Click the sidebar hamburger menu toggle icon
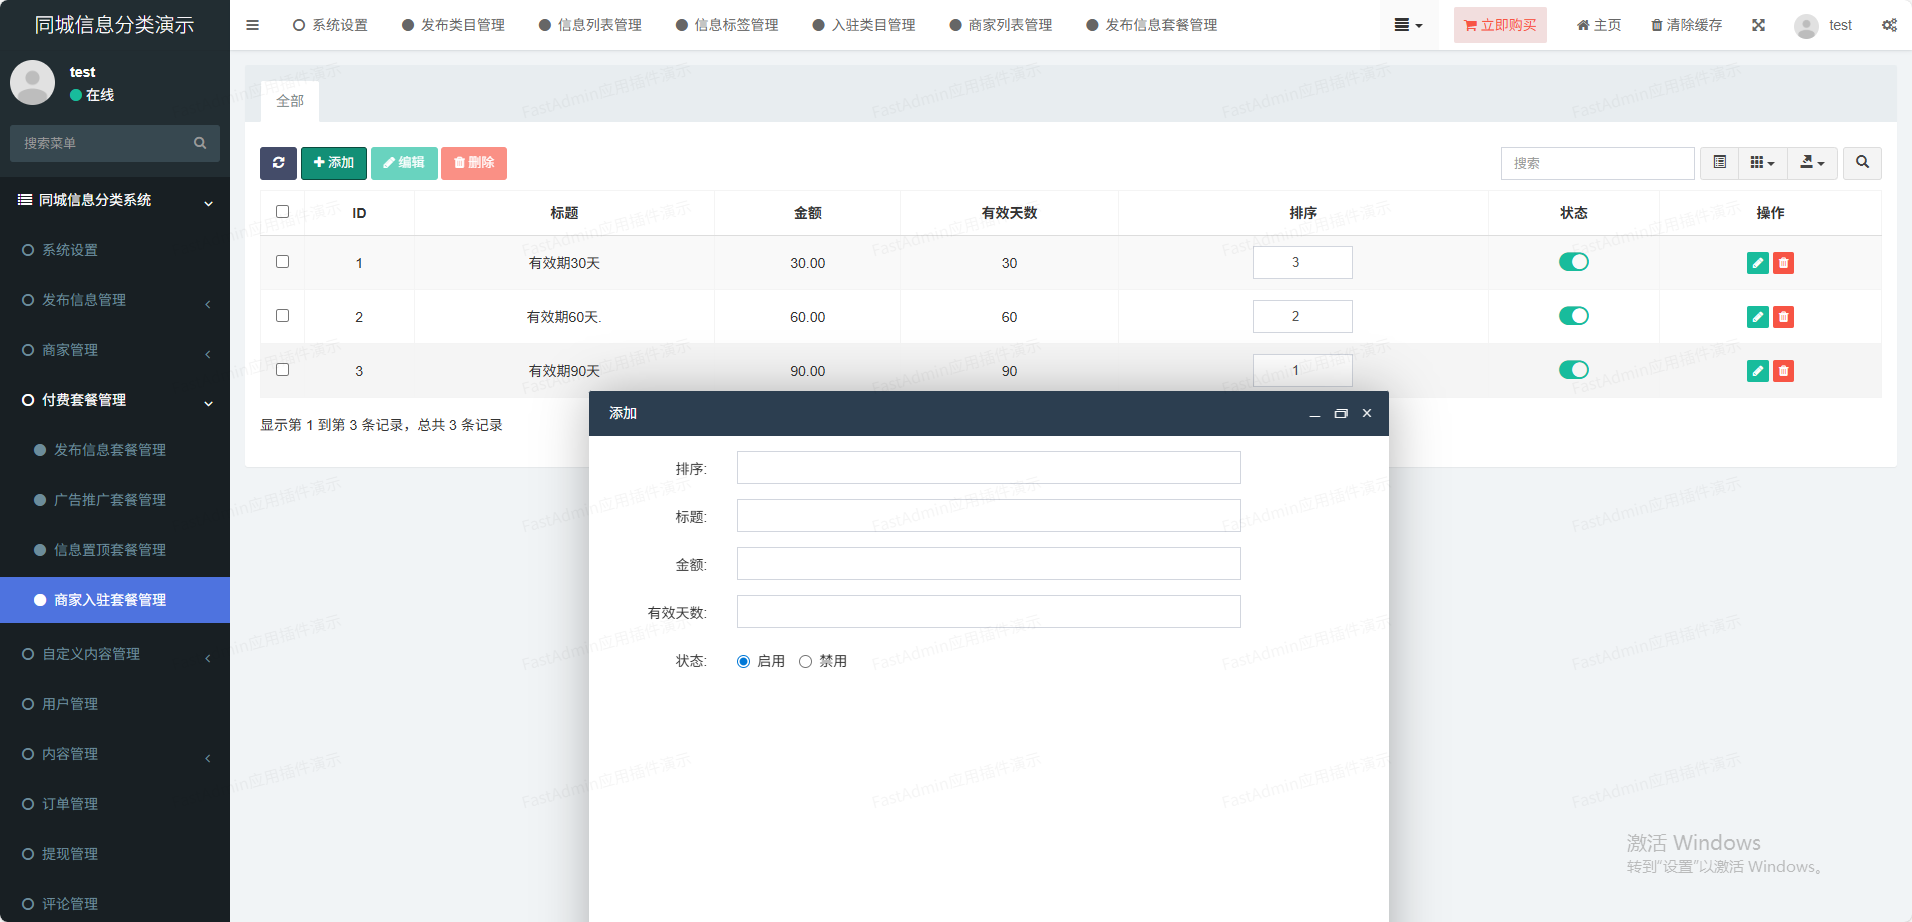Viewport: 1912px width, 922px height. pos(252,25)
